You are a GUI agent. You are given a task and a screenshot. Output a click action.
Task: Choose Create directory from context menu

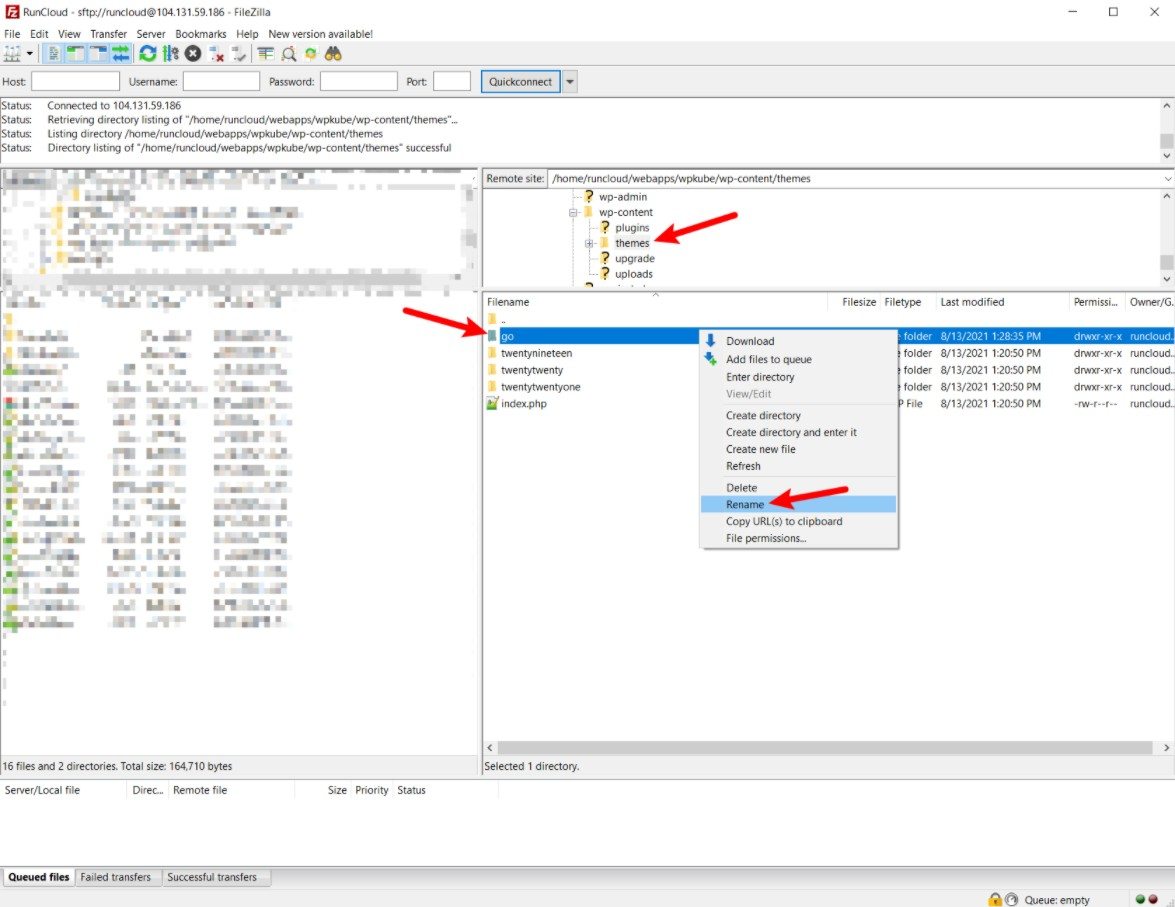[x=798, y=415]
